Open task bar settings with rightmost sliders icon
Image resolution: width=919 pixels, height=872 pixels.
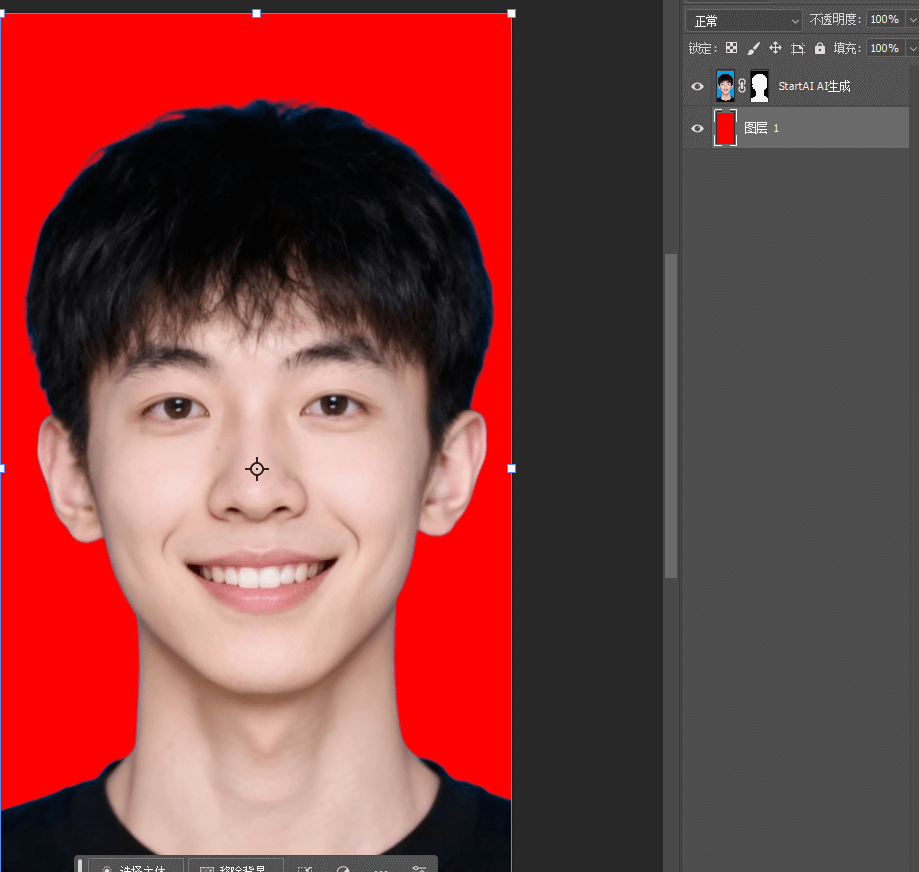pos(418,866)
